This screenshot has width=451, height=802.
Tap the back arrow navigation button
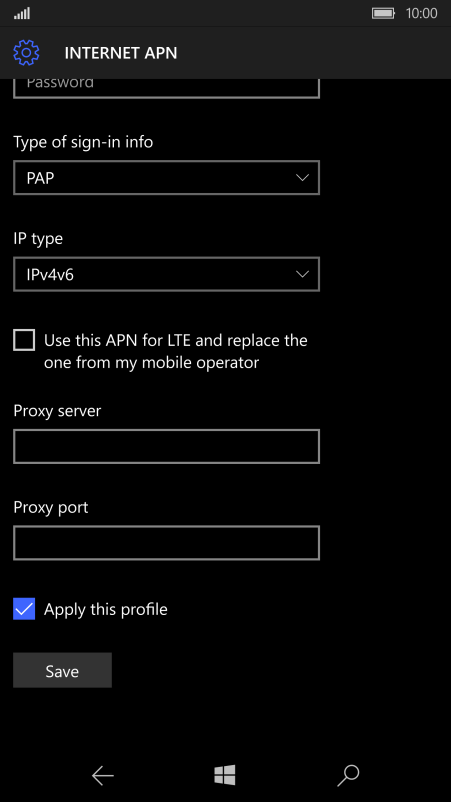(102, 776)
